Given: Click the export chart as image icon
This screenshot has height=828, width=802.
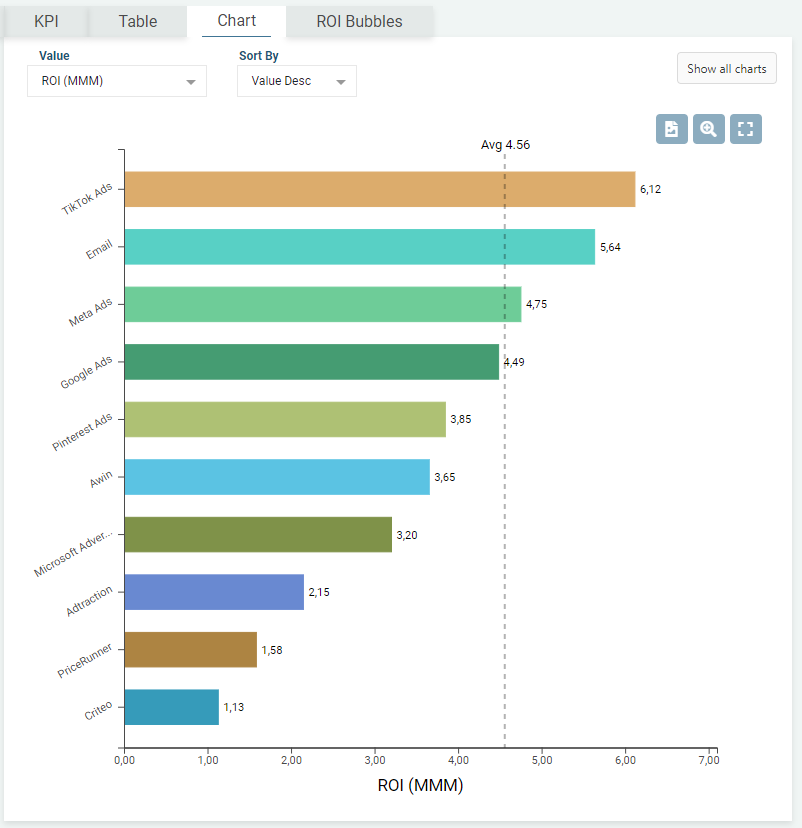Looking at the screenshot, I should click(672, 129).
